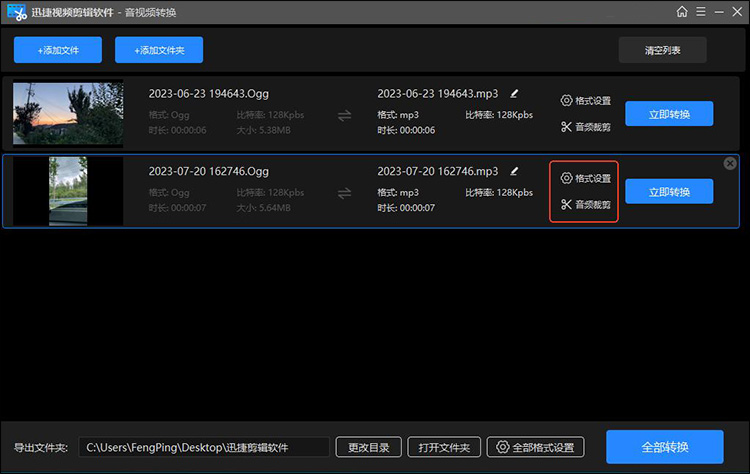
Task: Click filename 2023-07-20 162746.Ogg
Action: [209, 171]
